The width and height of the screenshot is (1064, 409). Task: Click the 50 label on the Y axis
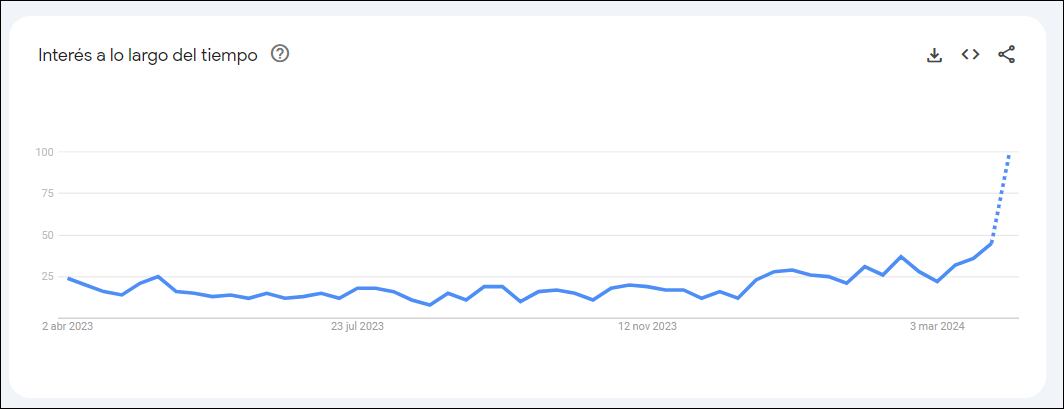click(46, 236)
